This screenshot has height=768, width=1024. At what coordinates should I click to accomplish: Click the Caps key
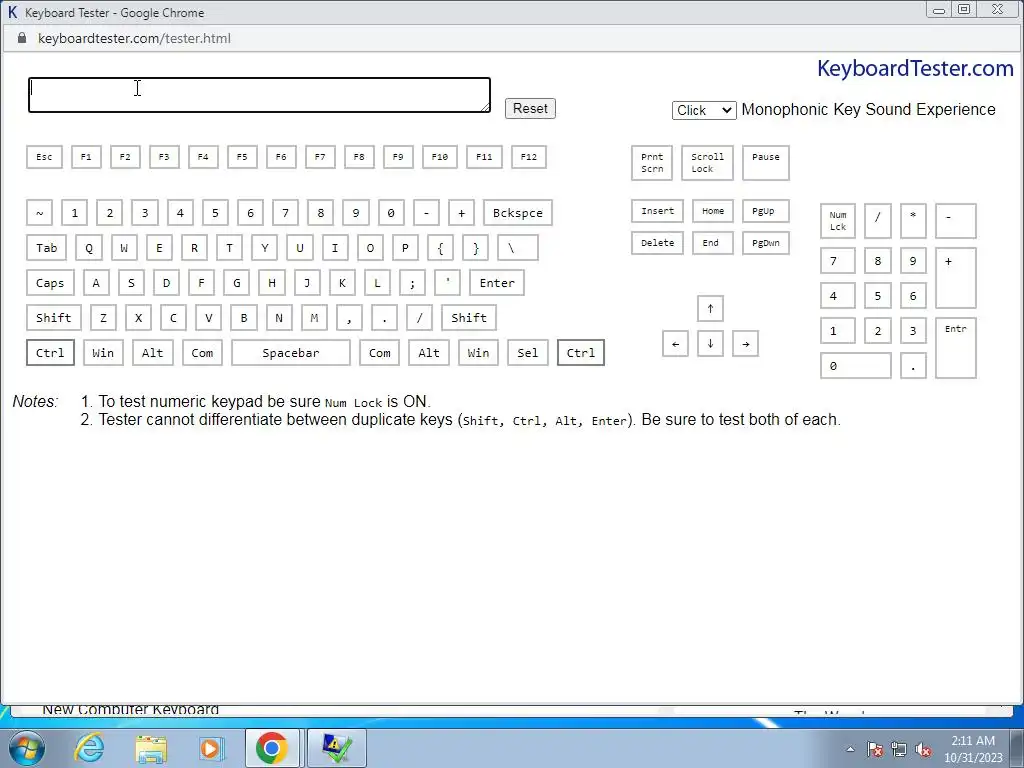(50, 283)
